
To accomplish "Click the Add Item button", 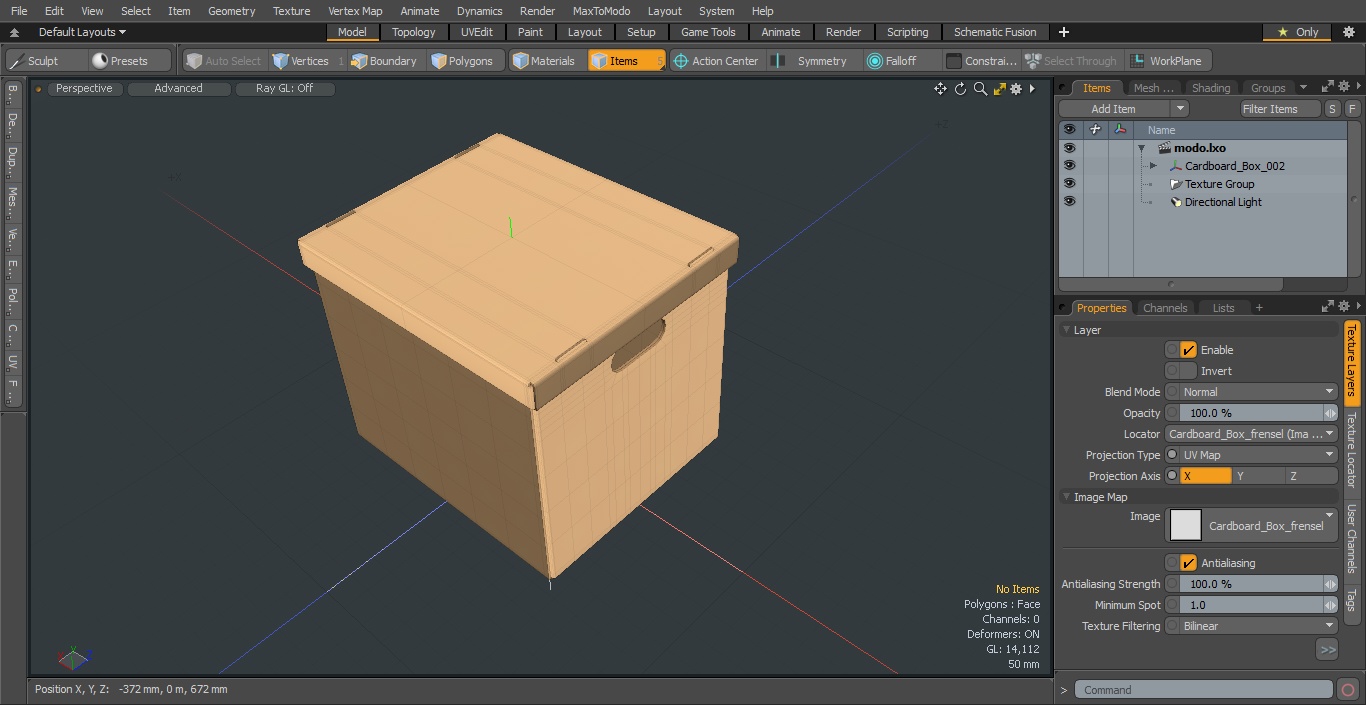I will point(1113,109).
